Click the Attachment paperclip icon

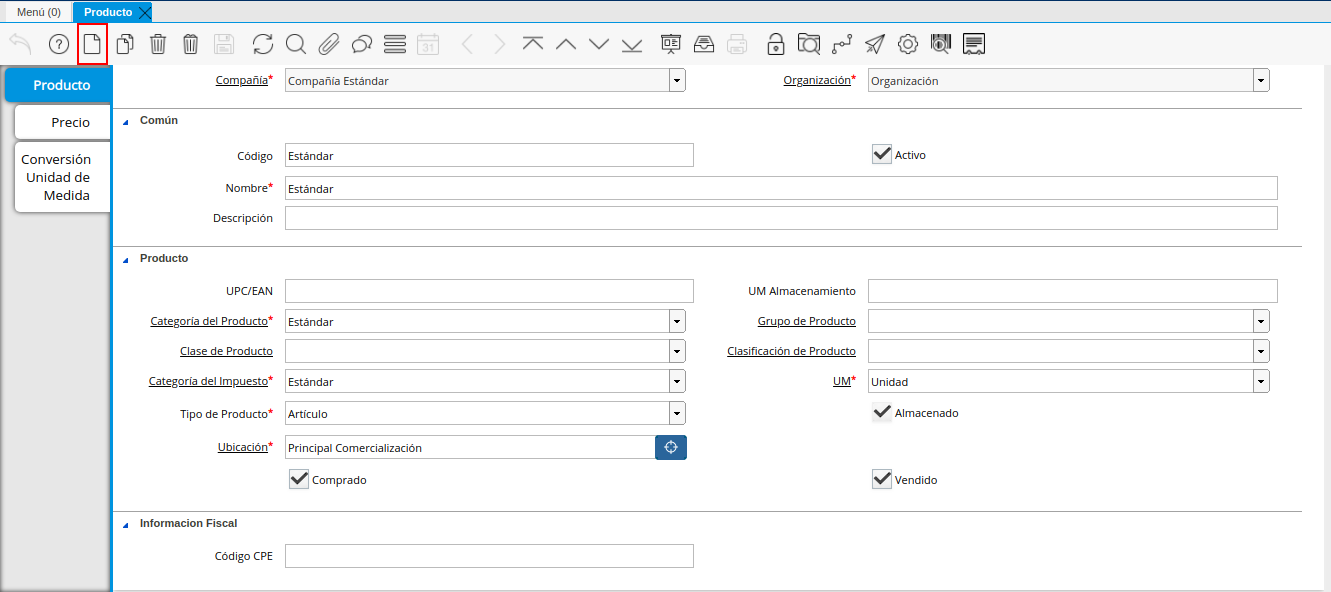329,44
